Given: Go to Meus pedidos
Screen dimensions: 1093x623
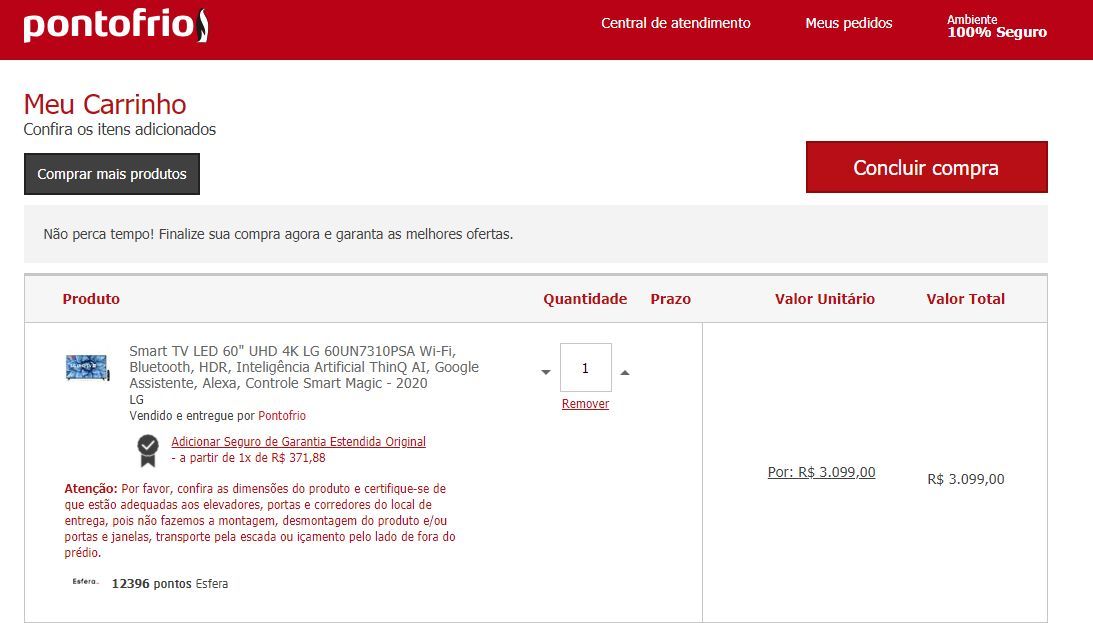Looking at the screenshot, I should 848,23.
